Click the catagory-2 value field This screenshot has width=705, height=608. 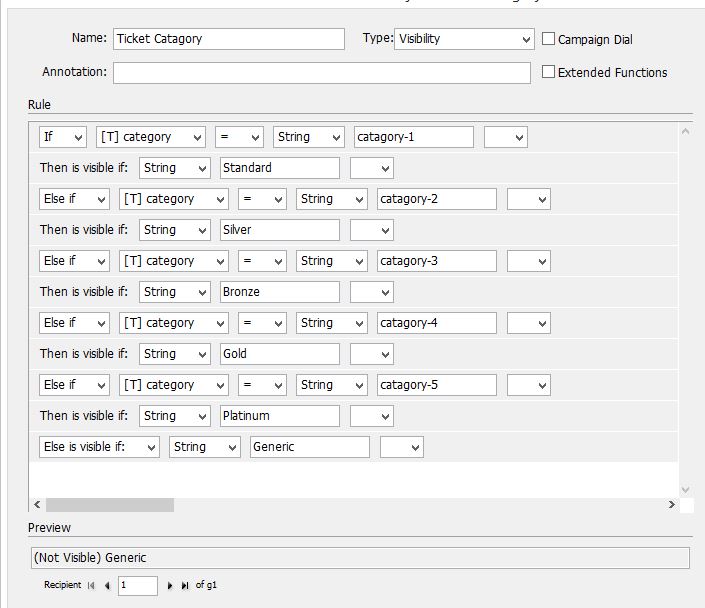click(x=437, y=199)
